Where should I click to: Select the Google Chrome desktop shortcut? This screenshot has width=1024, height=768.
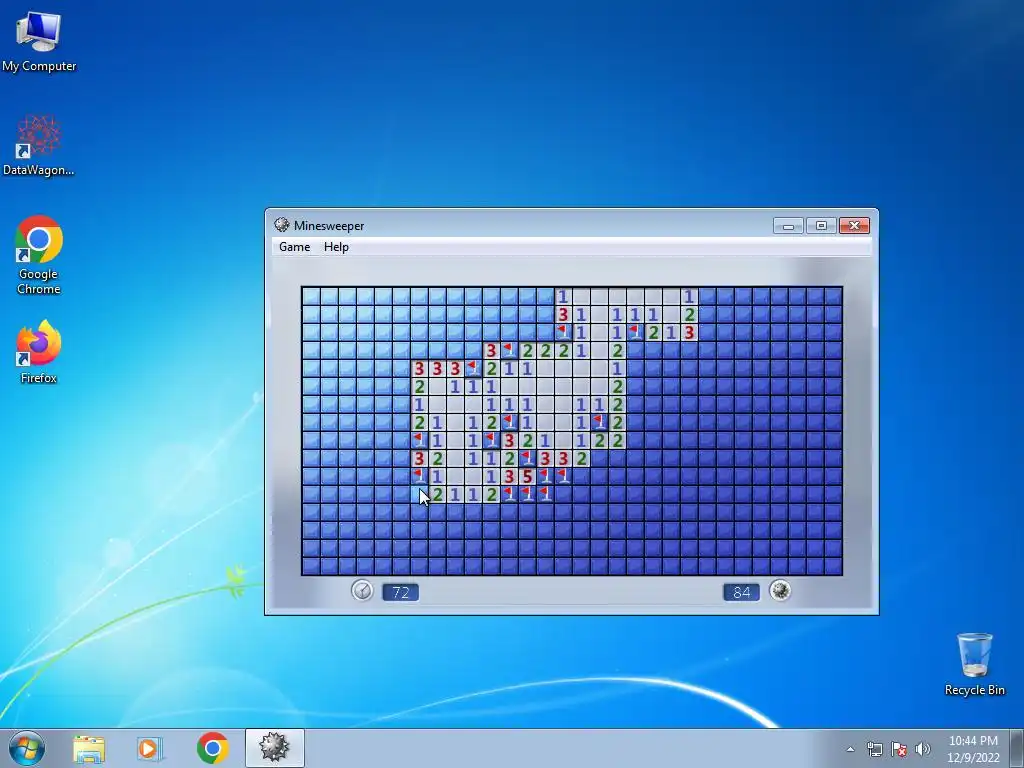tap(39, 255)
